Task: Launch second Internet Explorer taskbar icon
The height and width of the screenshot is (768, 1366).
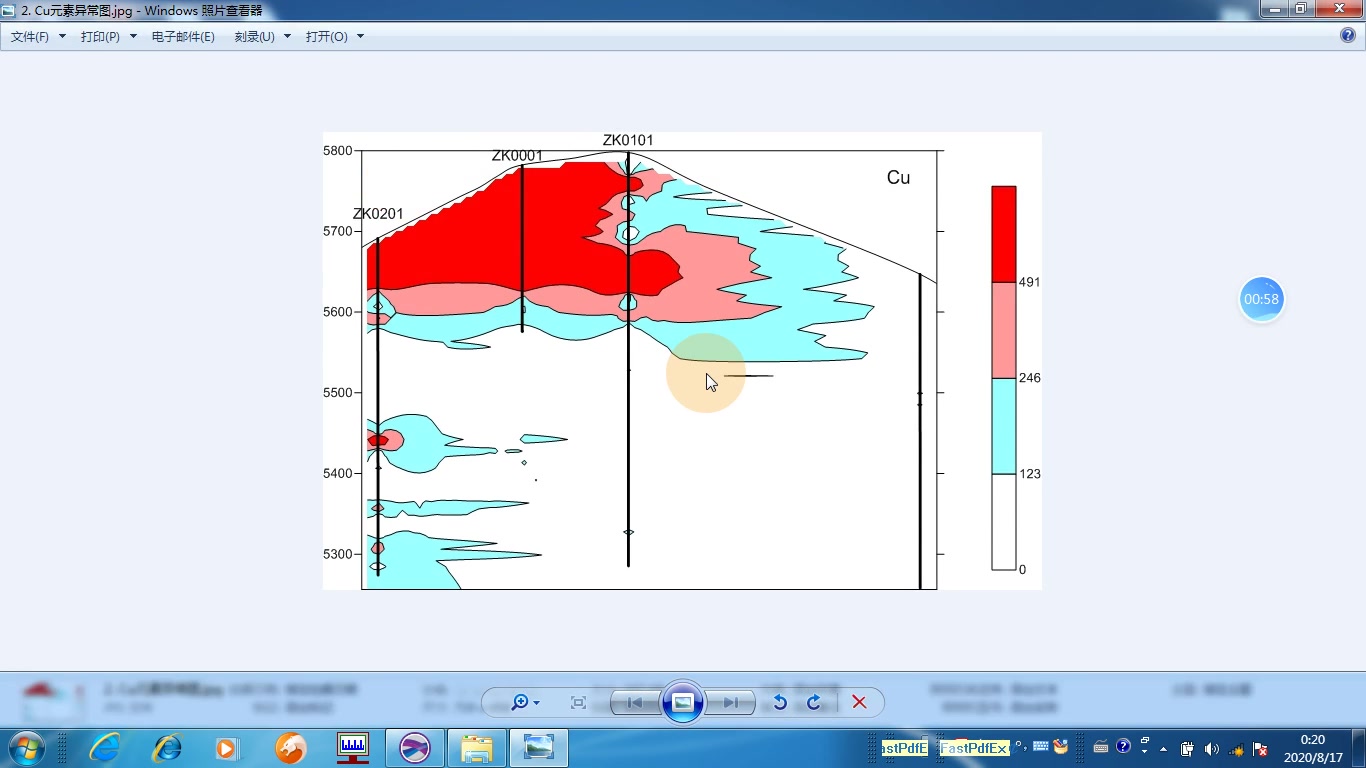Action: coord(167,748)
